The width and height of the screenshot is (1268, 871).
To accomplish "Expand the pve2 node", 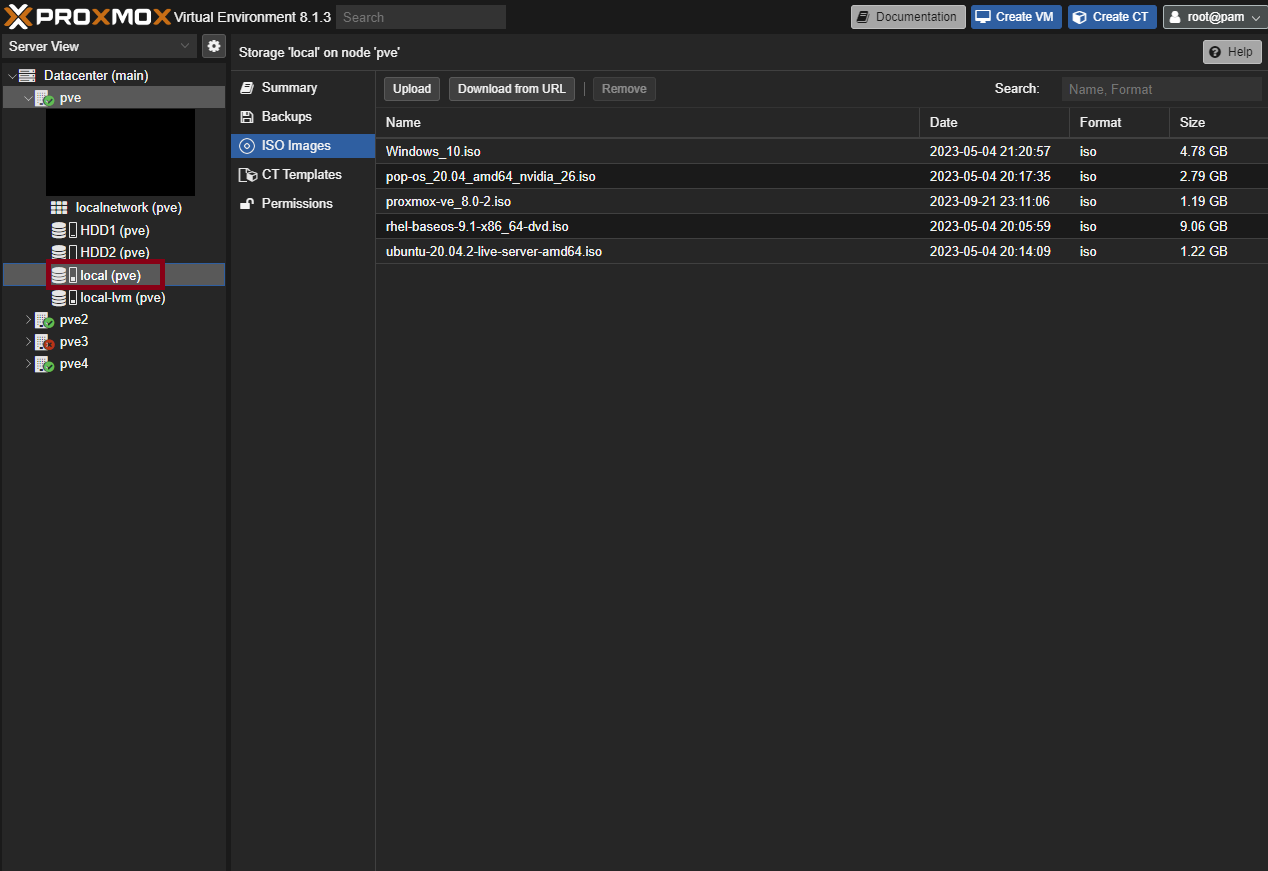I will coord(28,319).
